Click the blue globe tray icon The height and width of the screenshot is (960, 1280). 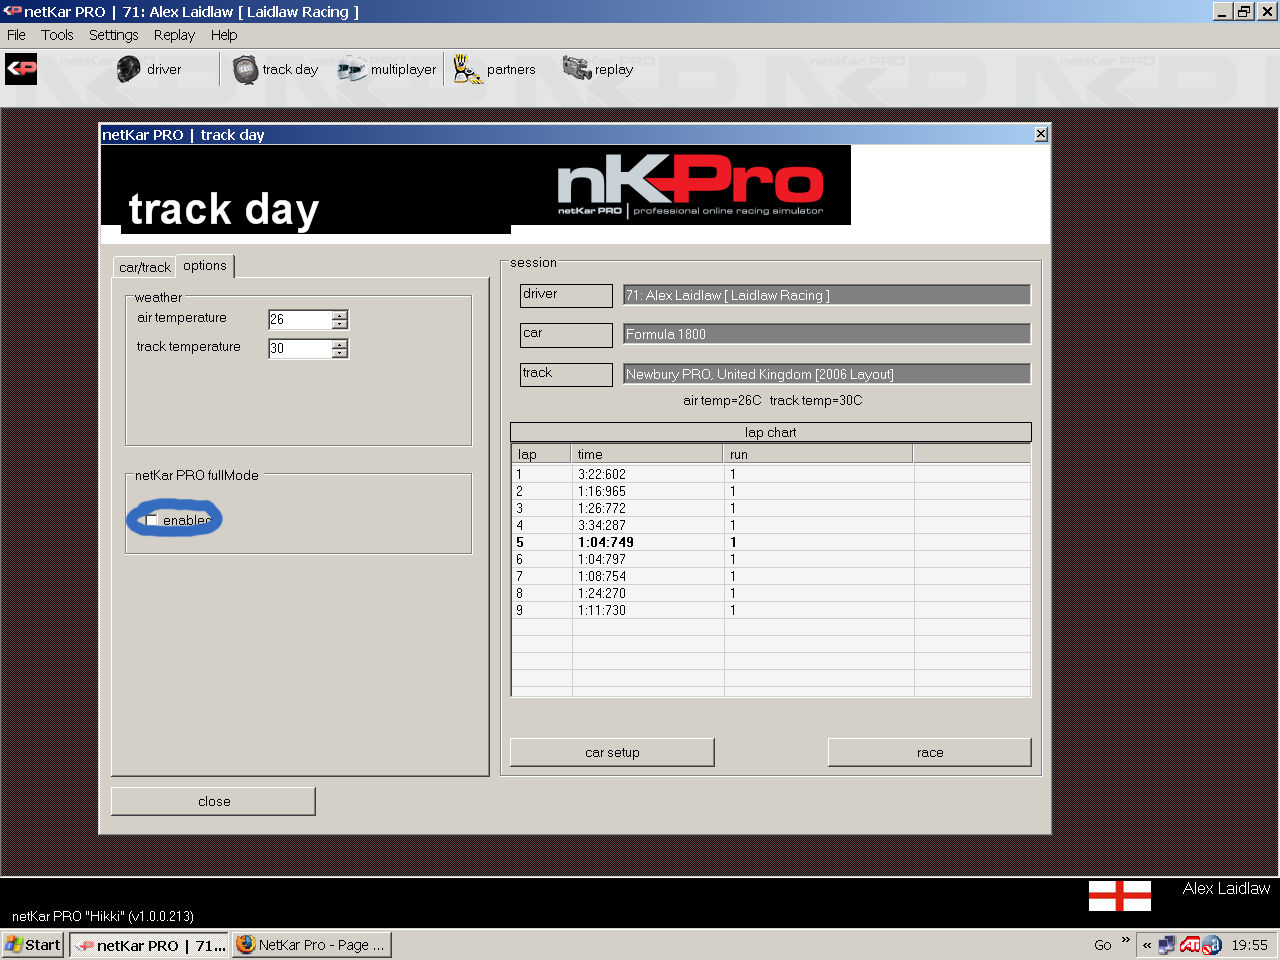(x=1212, y=945)
